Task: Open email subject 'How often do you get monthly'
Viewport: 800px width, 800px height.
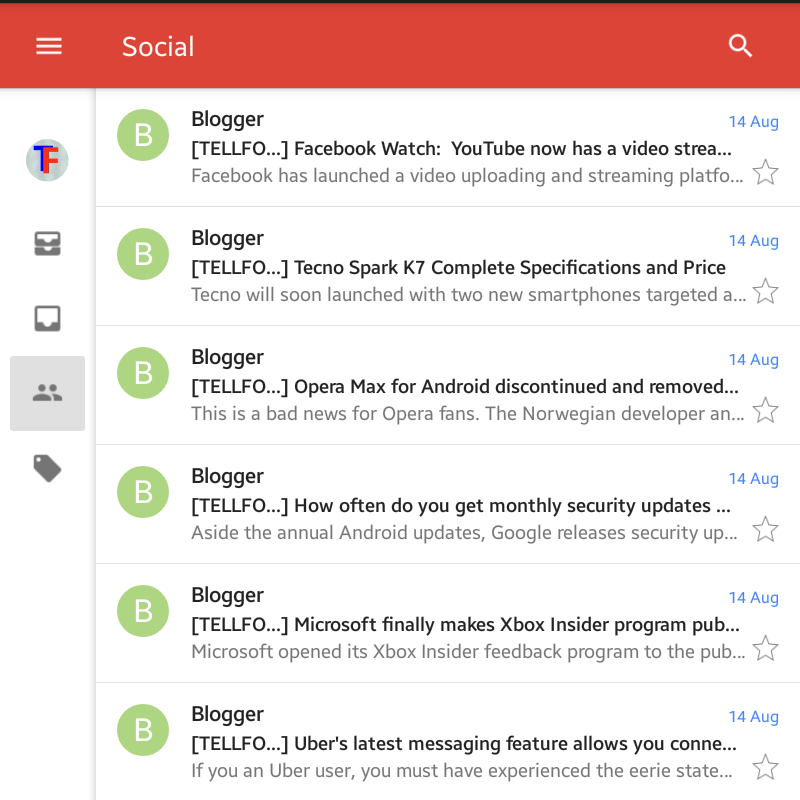Action: coord(461,505)
